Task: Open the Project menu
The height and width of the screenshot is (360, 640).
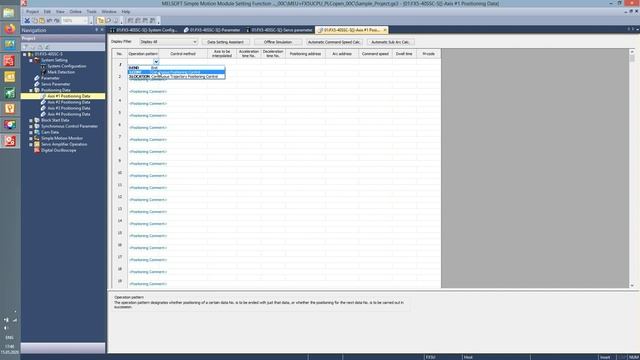Action: coord(32,12)
